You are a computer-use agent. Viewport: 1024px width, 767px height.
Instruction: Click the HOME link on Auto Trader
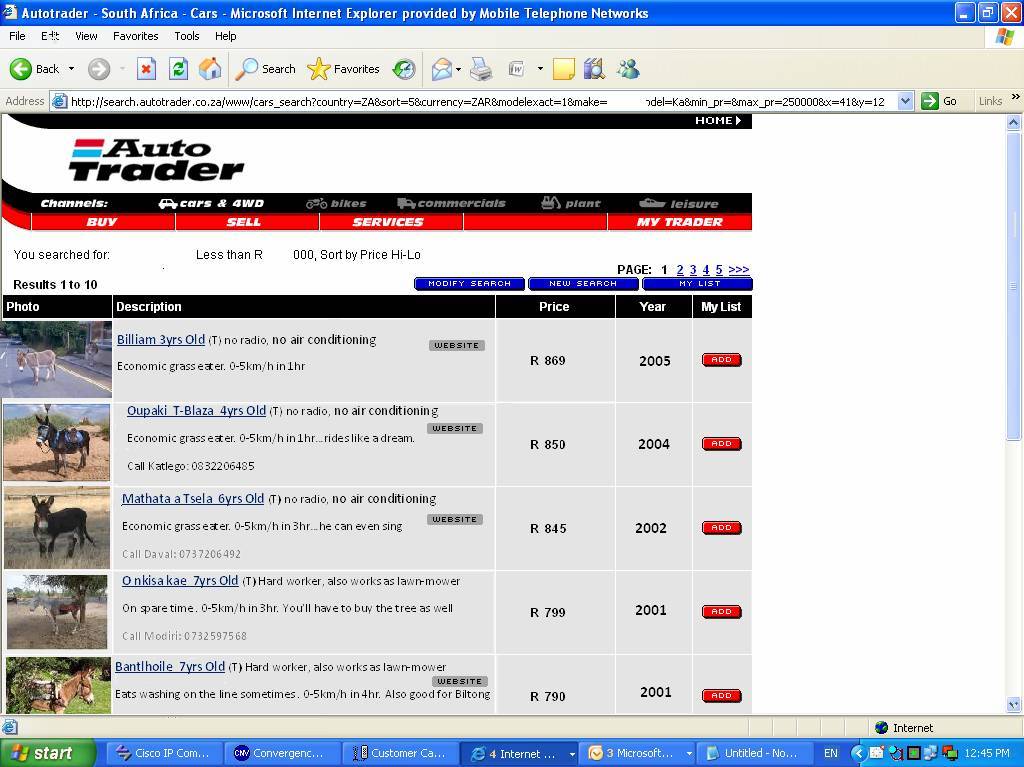[718, 120]
